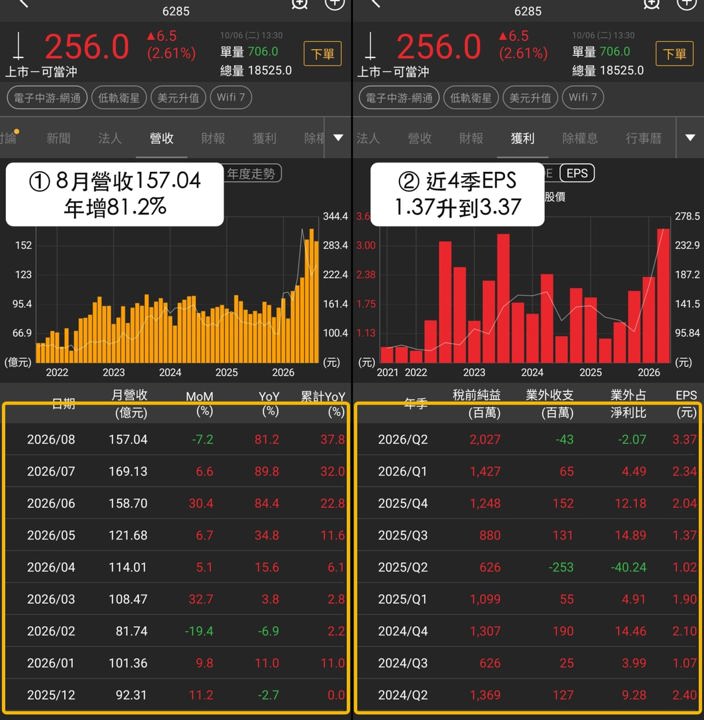The width and height of the screenshot is (704, 720).
Task: Tap 2,027 pretax income value
Action: point(485,439)
